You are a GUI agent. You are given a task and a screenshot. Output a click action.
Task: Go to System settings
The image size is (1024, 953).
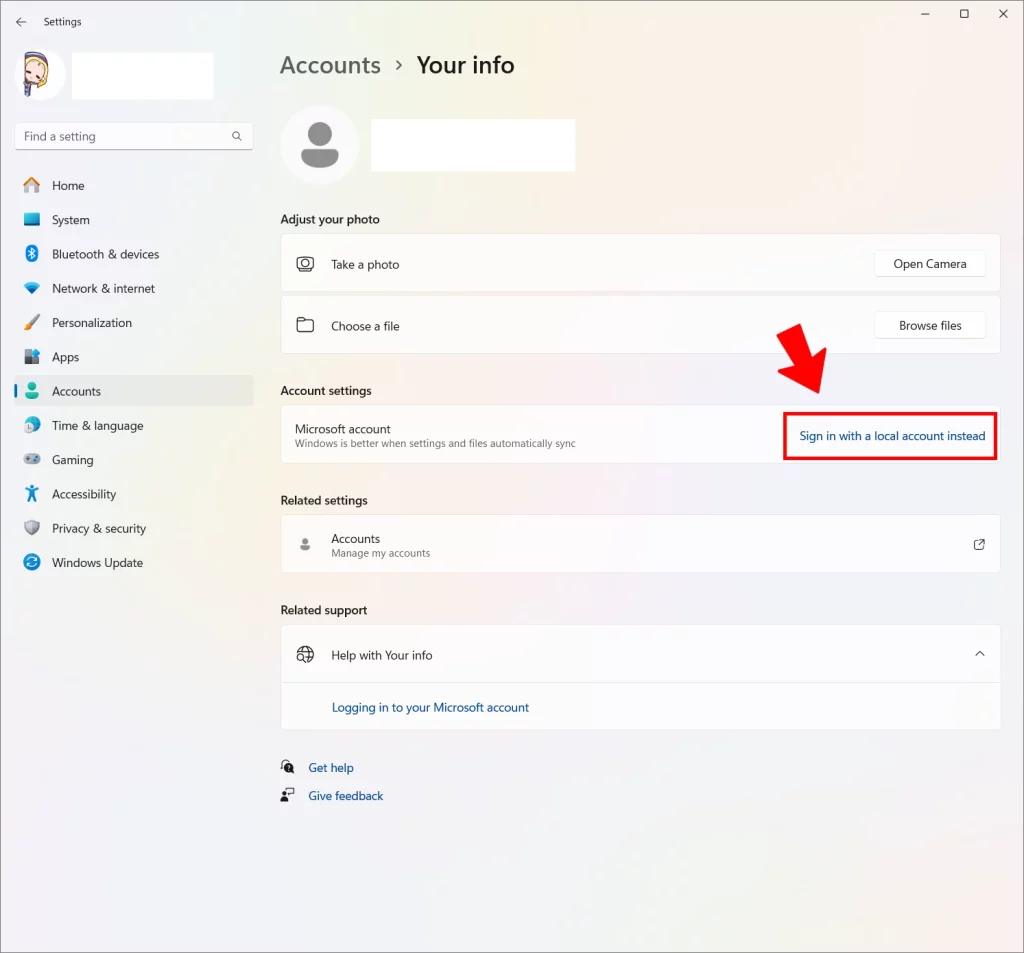point(134,219)
